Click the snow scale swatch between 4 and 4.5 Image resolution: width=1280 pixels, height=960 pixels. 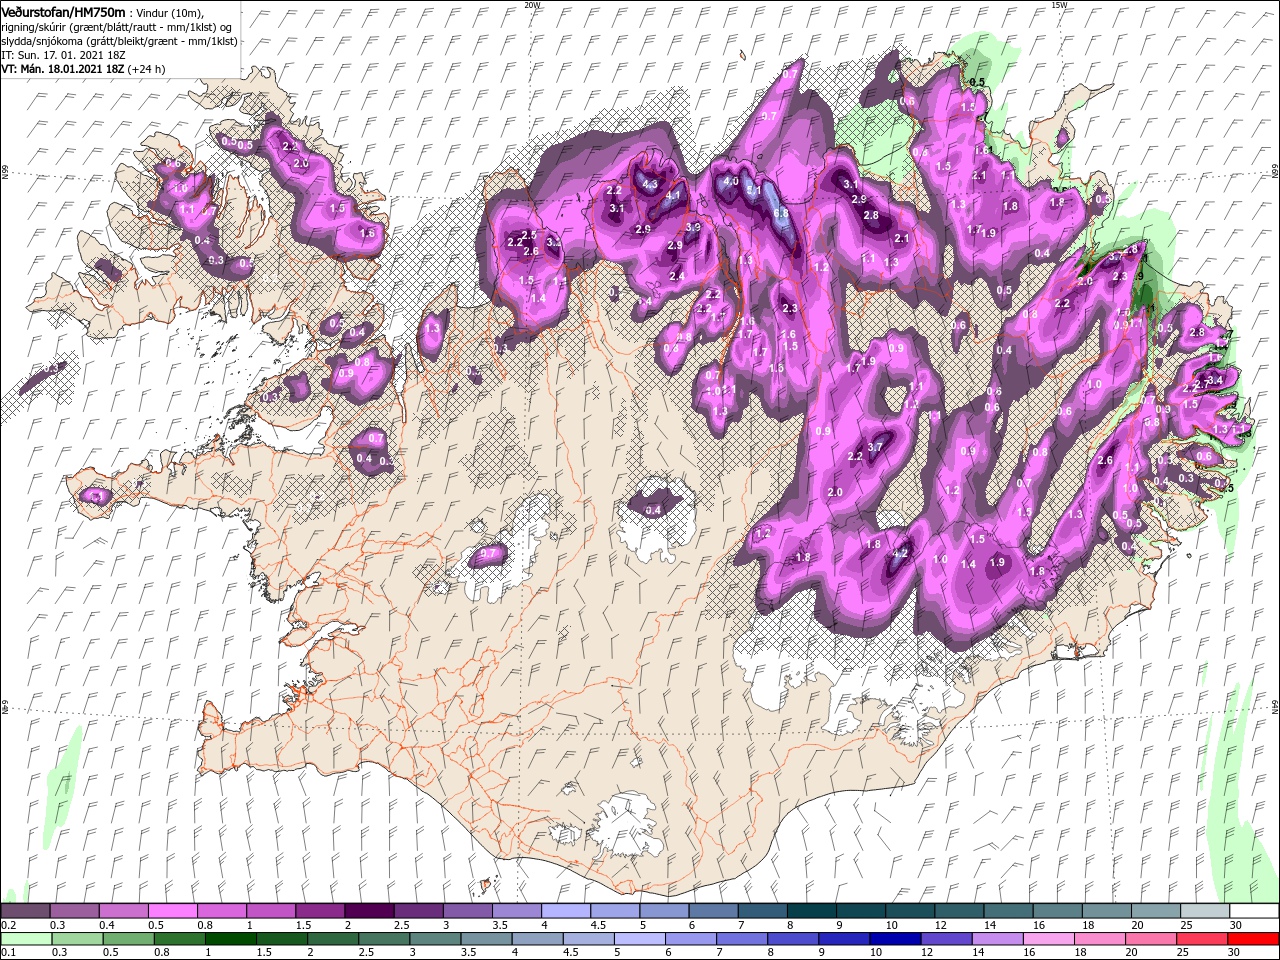[x=565, y=911]
